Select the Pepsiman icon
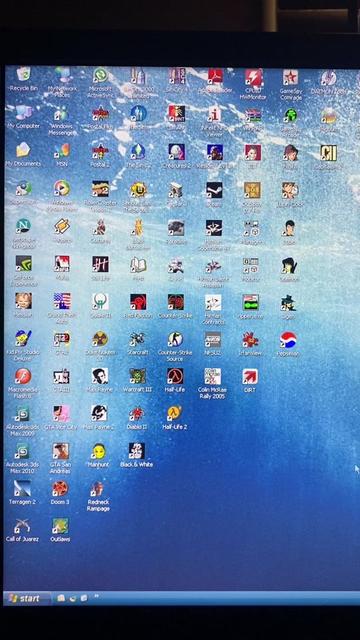 pos(288,340)
